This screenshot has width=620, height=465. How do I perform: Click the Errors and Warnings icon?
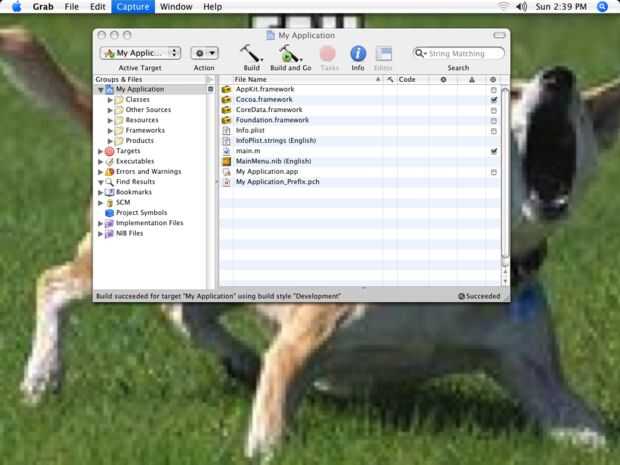(110, 172)
